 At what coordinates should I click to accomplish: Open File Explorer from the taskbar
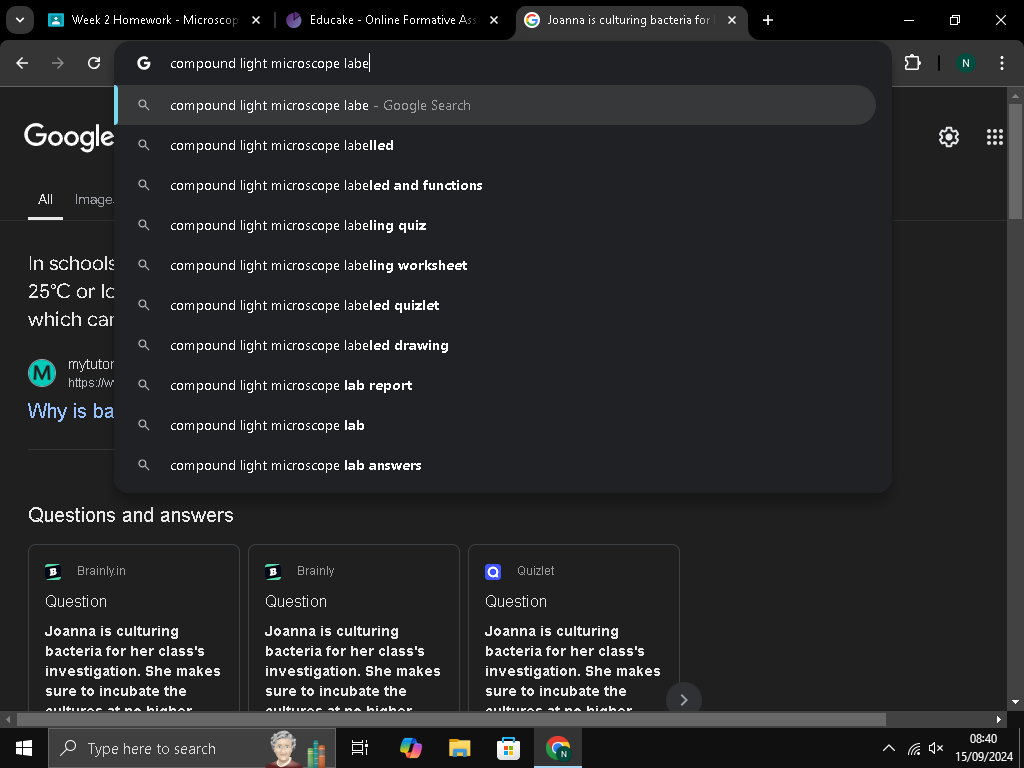pos(460,748)
